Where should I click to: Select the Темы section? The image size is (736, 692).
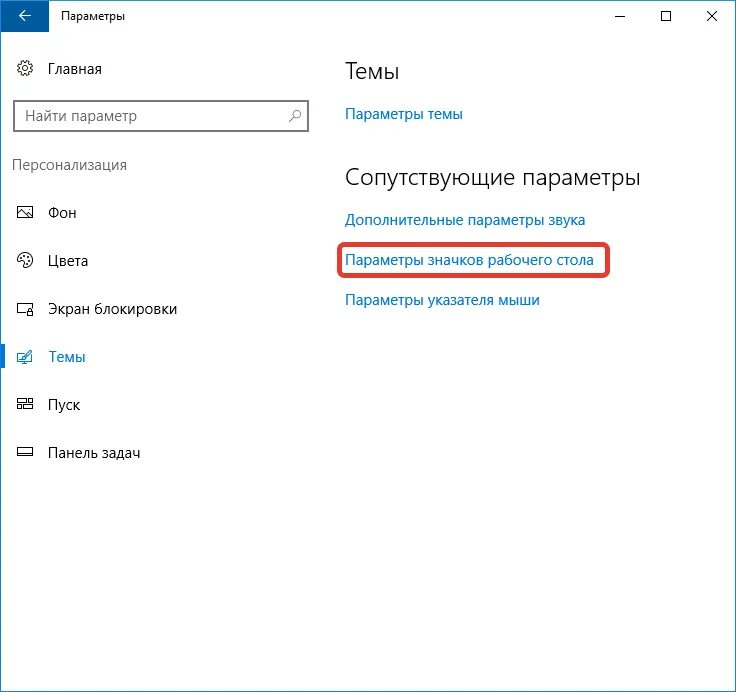tap(67, 357)
